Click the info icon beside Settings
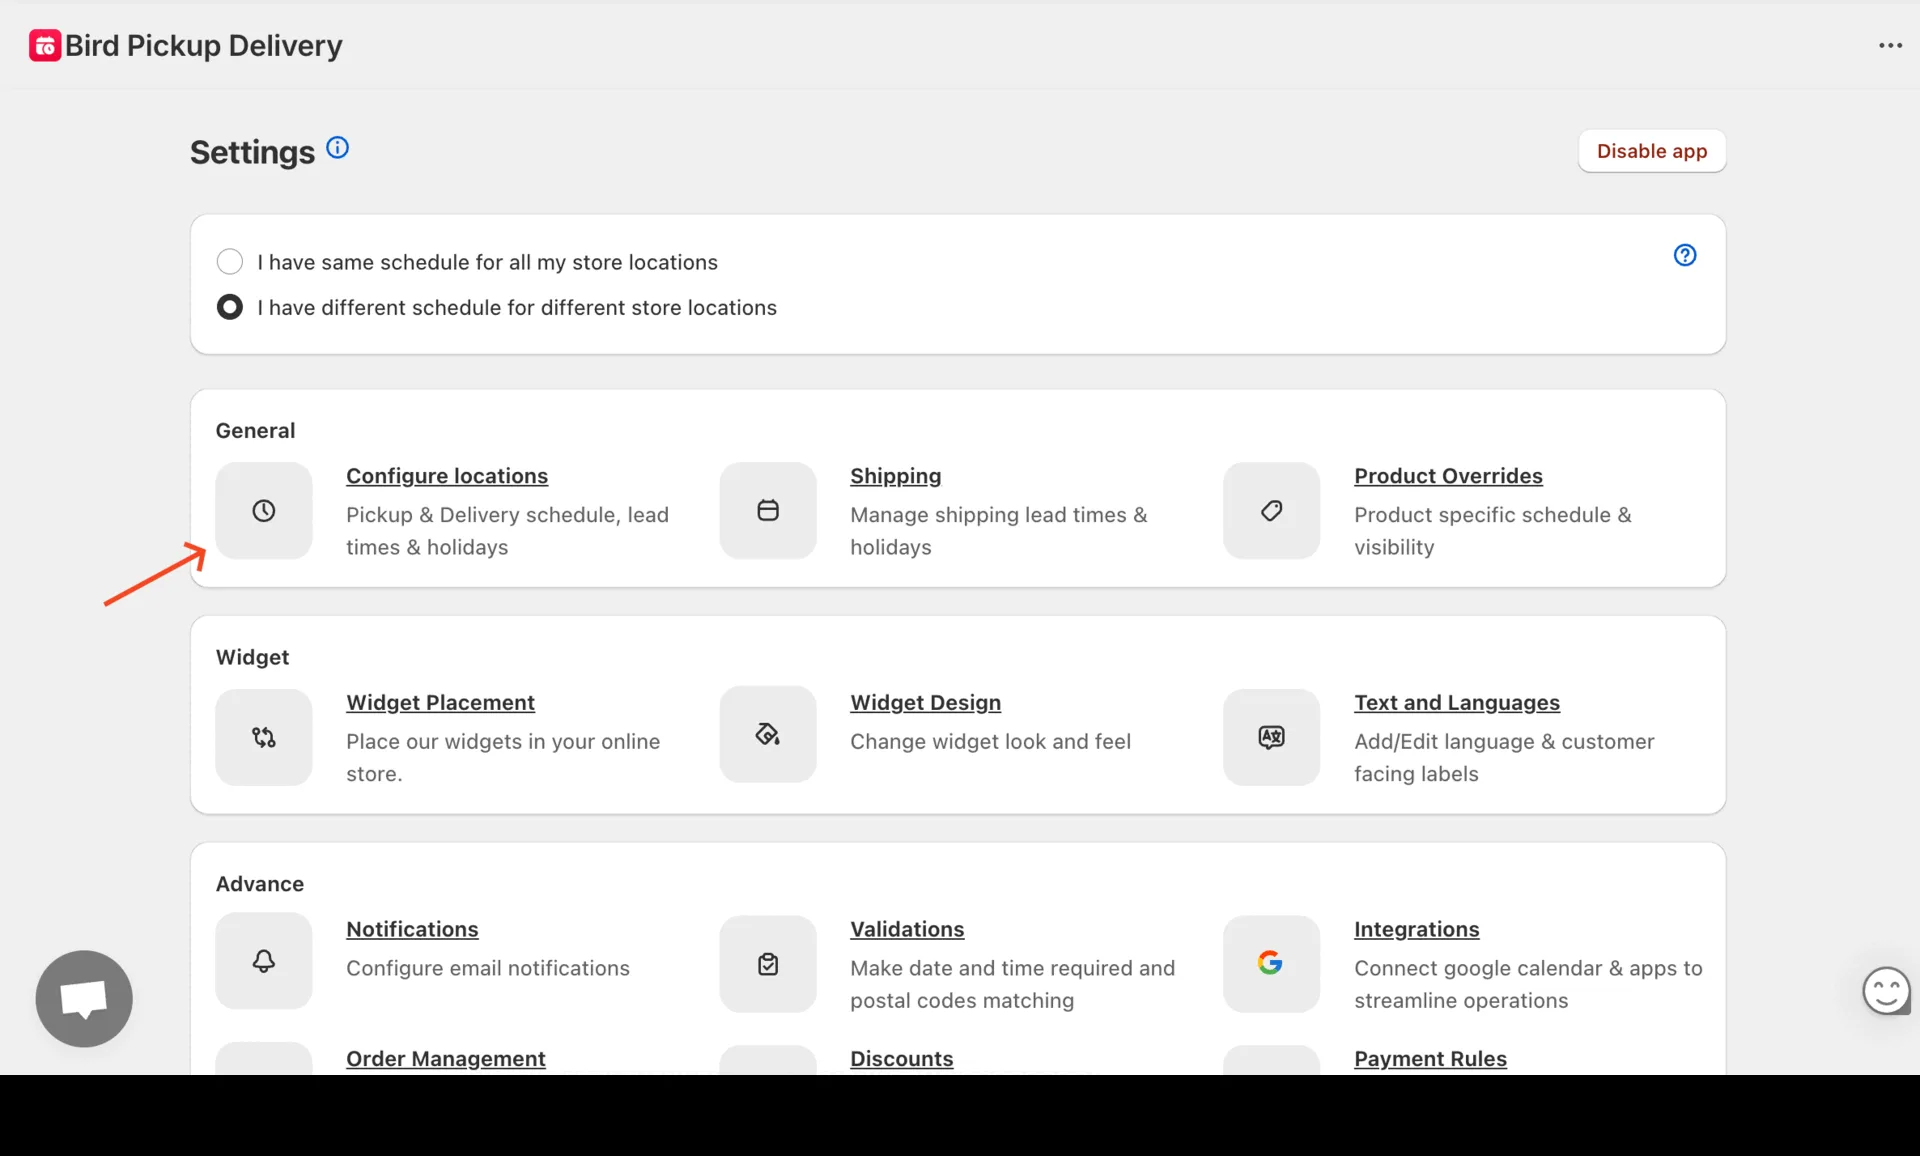Viewport: 1920px width, 1156px height. pos(338,148)
